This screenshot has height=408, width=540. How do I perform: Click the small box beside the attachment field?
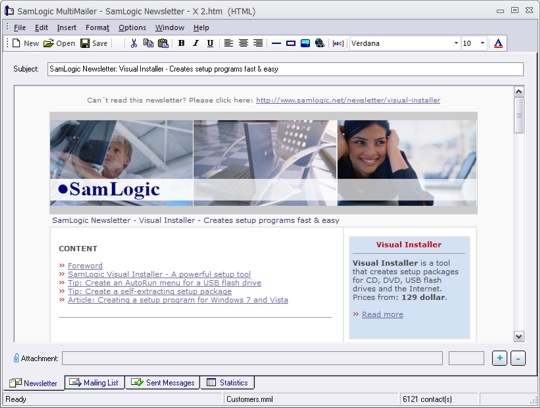tap(466, 358)
